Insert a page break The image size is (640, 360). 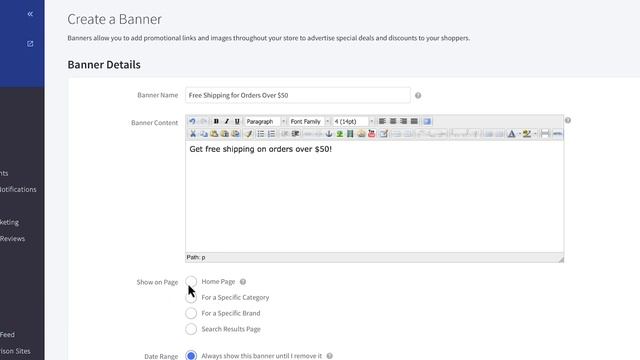[x=545, y=133]
